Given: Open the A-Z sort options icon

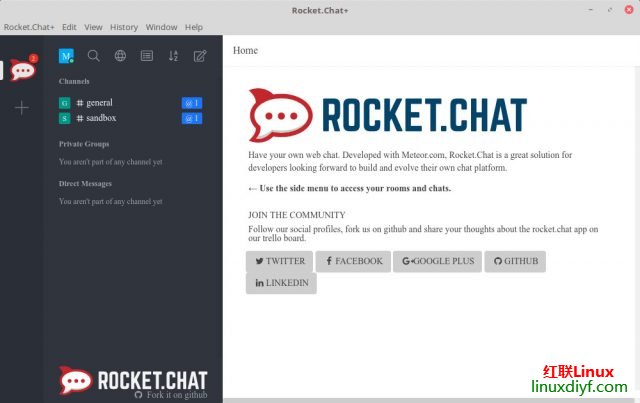Looking at the screenshot, I should pyautogui.click(x=173, y=56).
